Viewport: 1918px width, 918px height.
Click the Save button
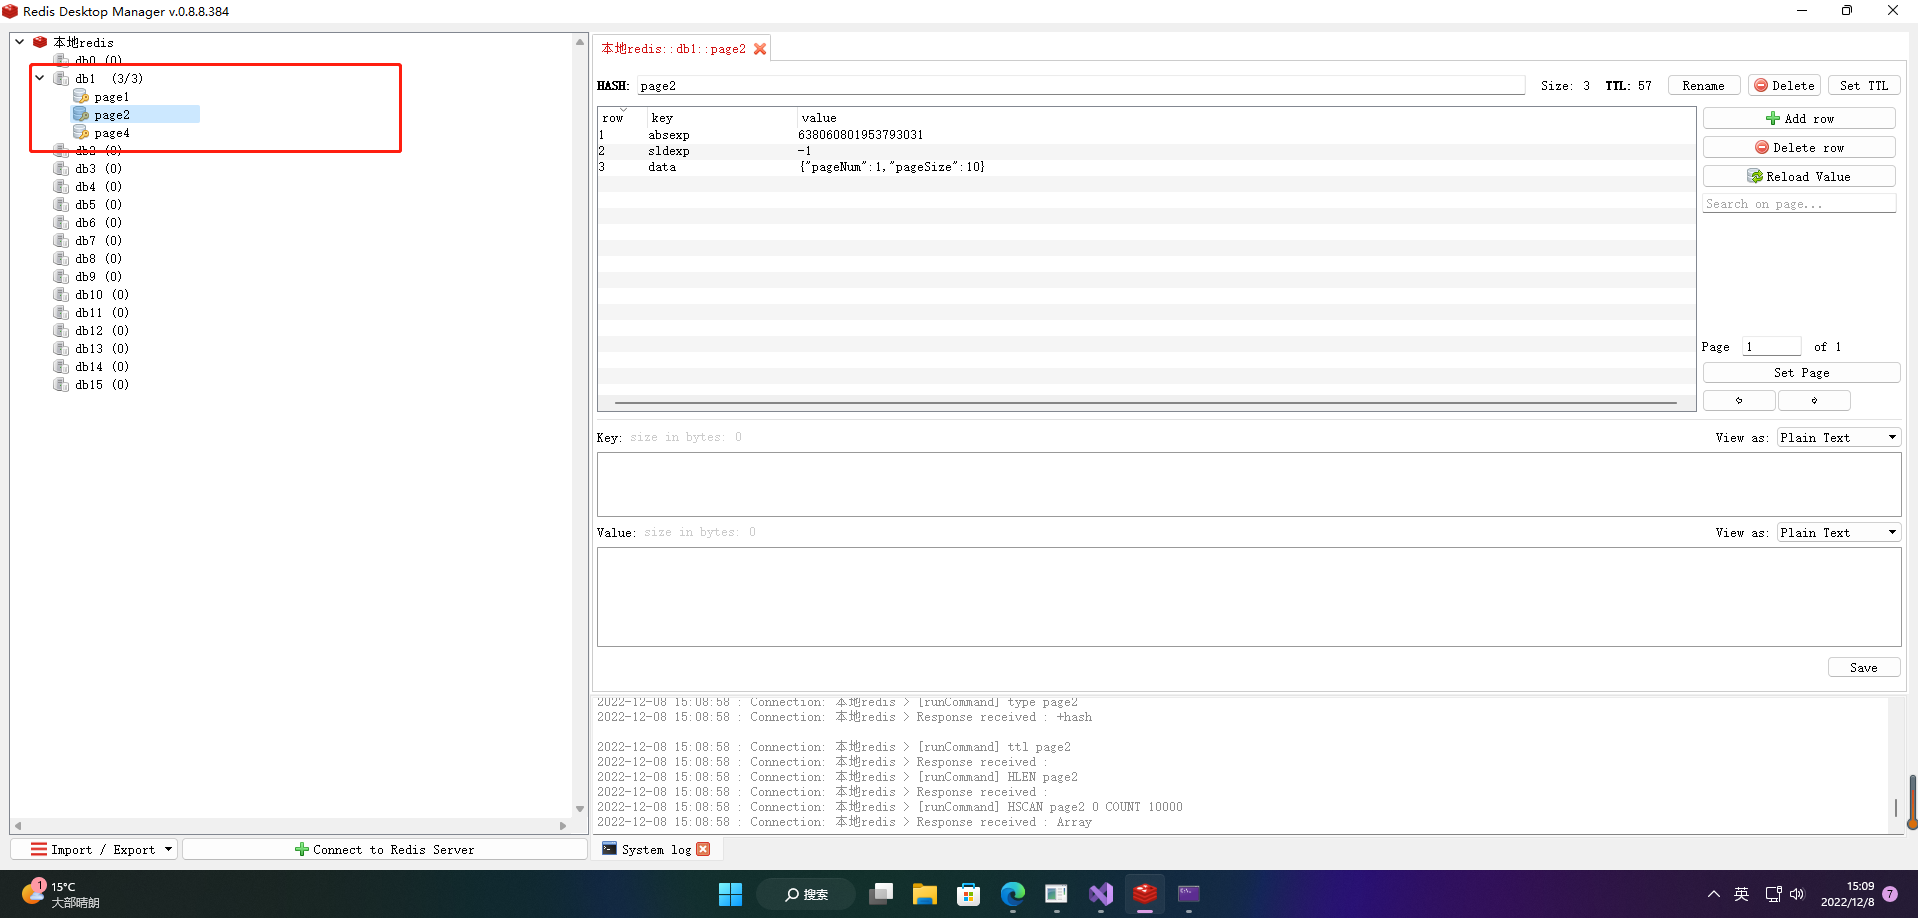coord(1863,667)
